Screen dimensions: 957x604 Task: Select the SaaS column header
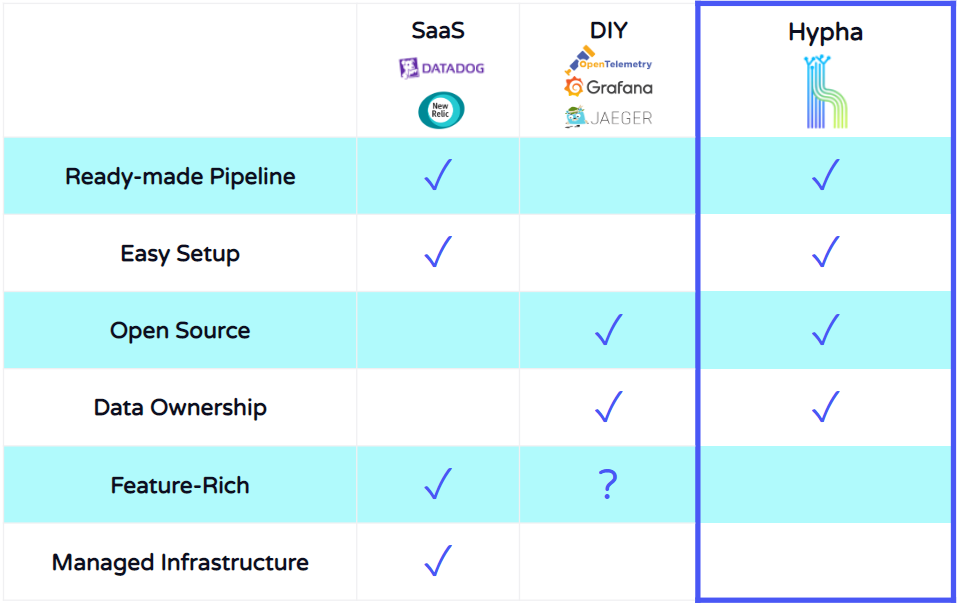pyautogui.click(x=438, y=30)
